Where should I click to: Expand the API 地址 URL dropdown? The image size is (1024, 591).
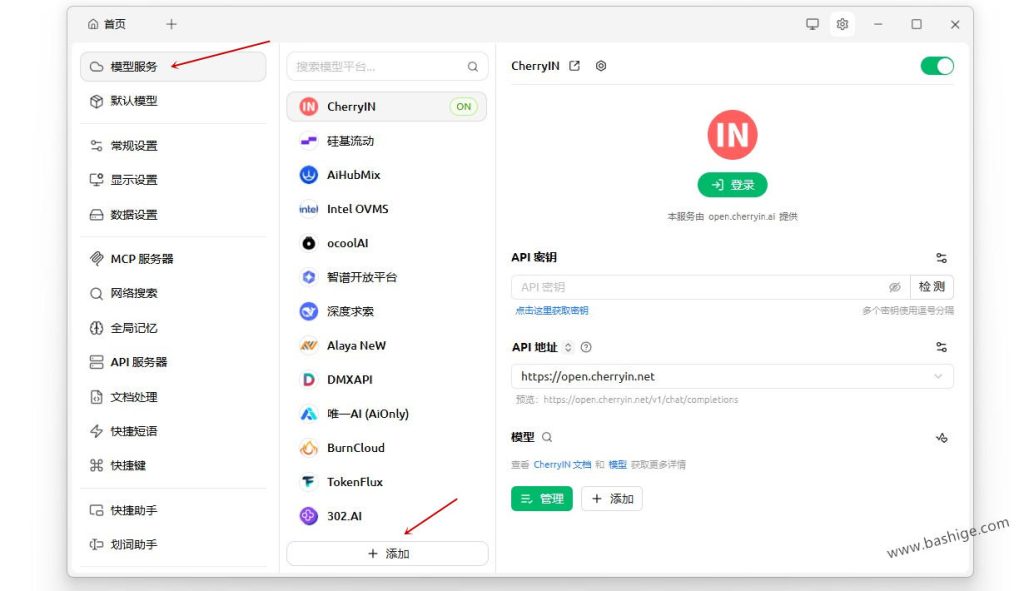pos(938,376)
